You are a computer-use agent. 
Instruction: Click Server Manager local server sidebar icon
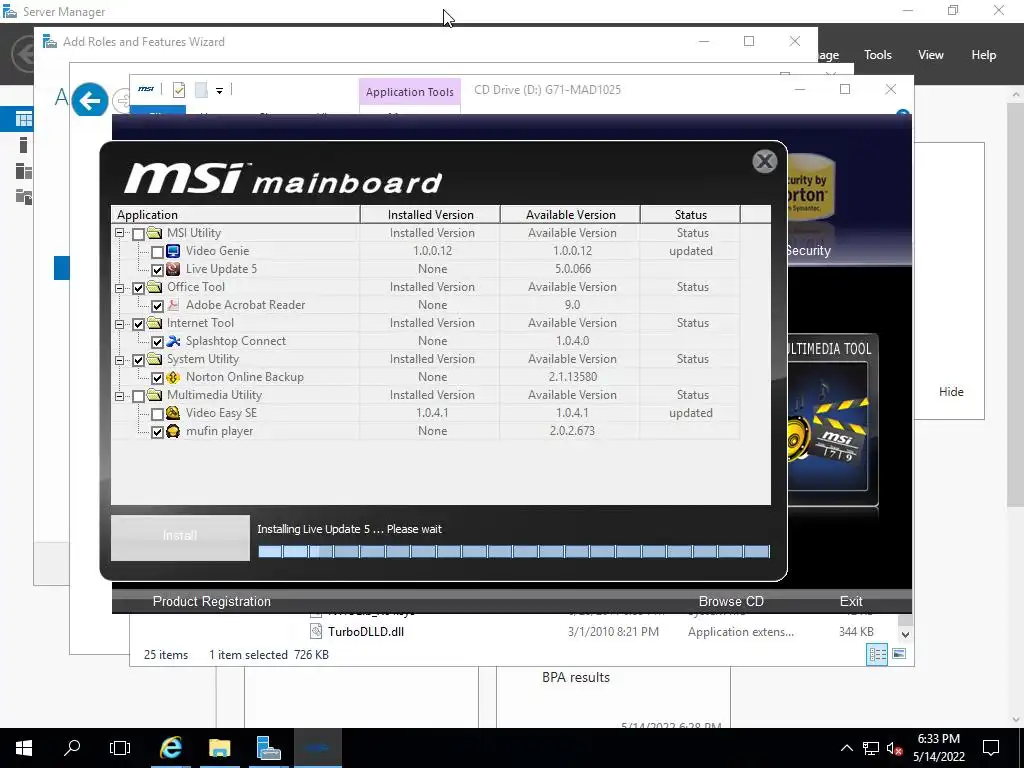click(x=24, y=145)
